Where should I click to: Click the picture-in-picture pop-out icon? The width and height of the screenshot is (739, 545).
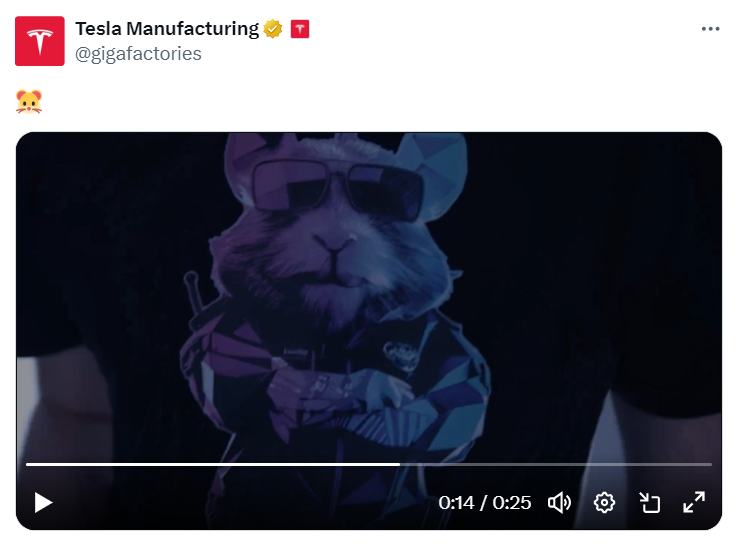[x=649, y=503]
